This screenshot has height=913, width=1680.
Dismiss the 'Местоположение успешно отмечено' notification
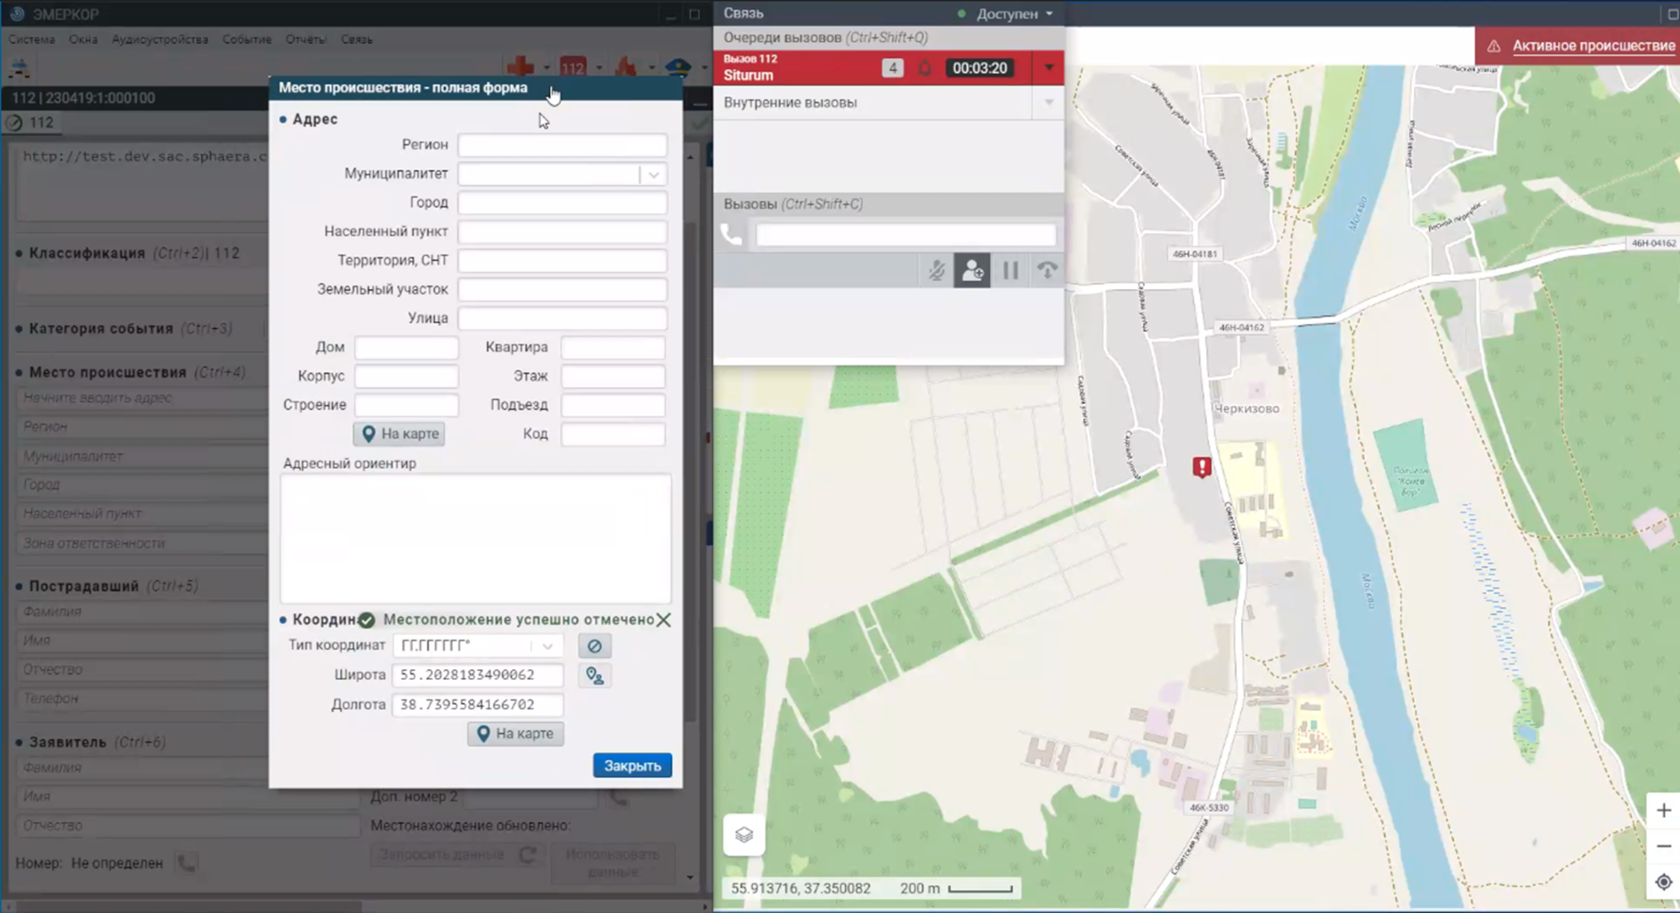click(663, 620)
